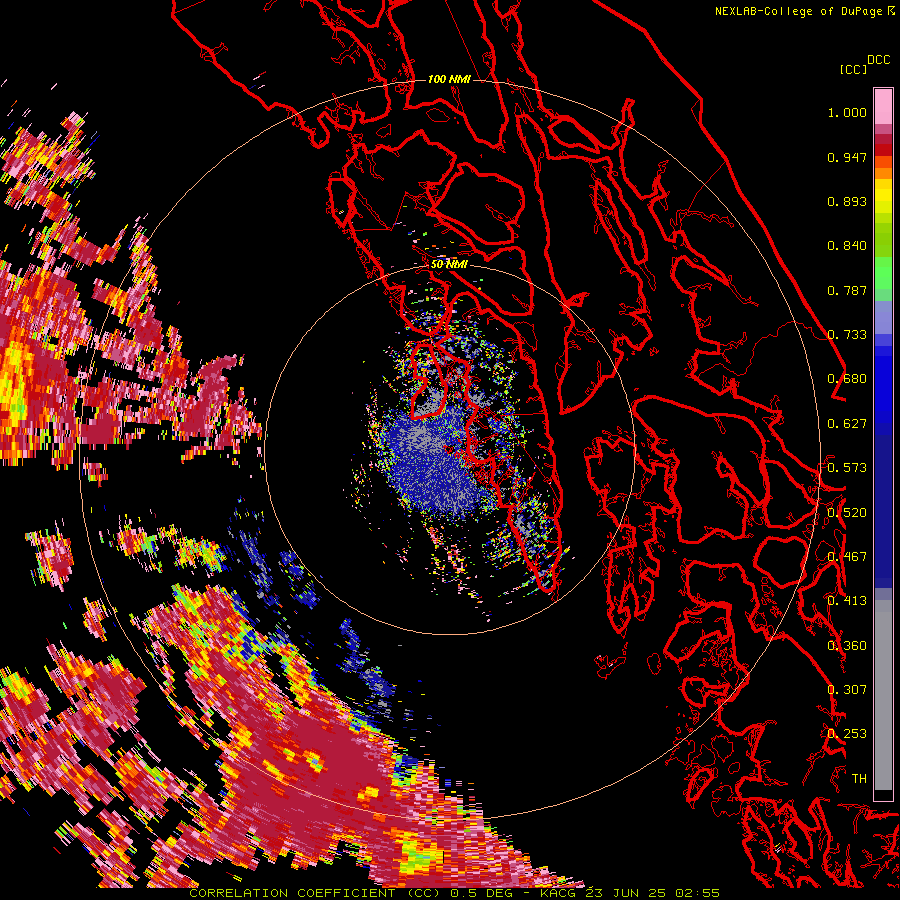Click the 0.680 scale value
Screen dimensions: 900x900
click(x=847, y=379)
